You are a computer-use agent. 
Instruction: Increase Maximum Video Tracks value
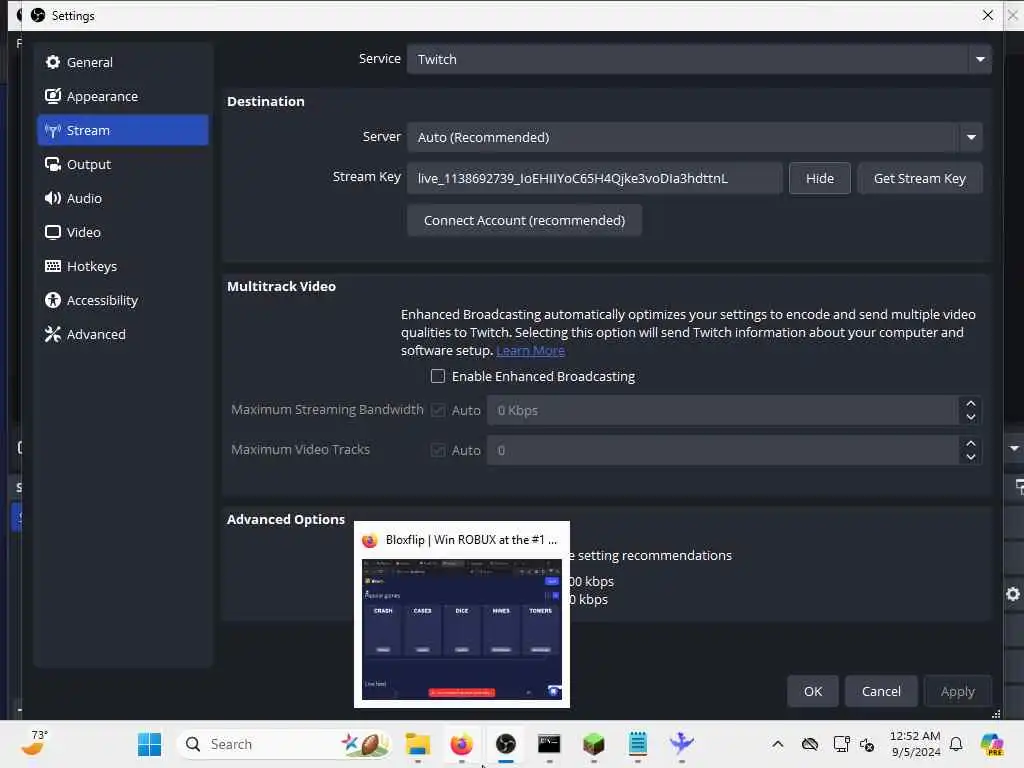[x=970, y=443]
